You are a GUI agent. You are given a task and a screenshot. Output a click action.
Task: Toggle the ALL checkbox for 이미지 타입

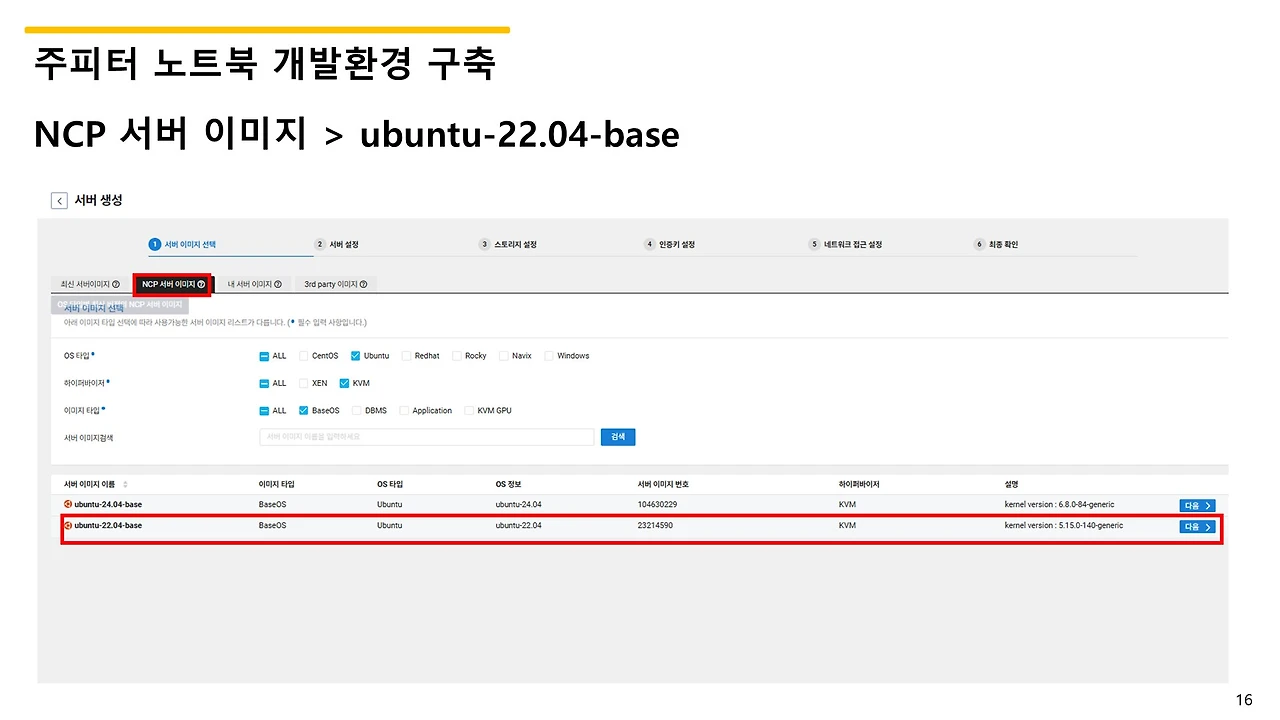[x=265, y=410]
